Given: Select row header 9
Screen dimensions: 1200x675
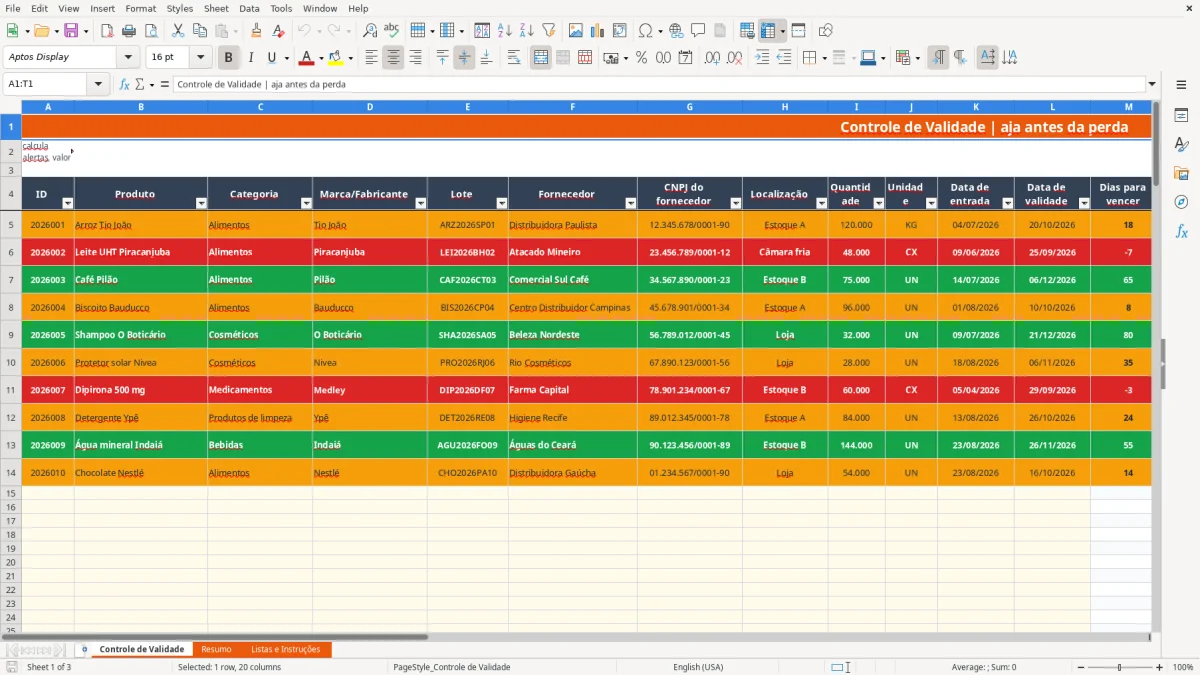Looking at the screenshot, I should coord(10,335).
